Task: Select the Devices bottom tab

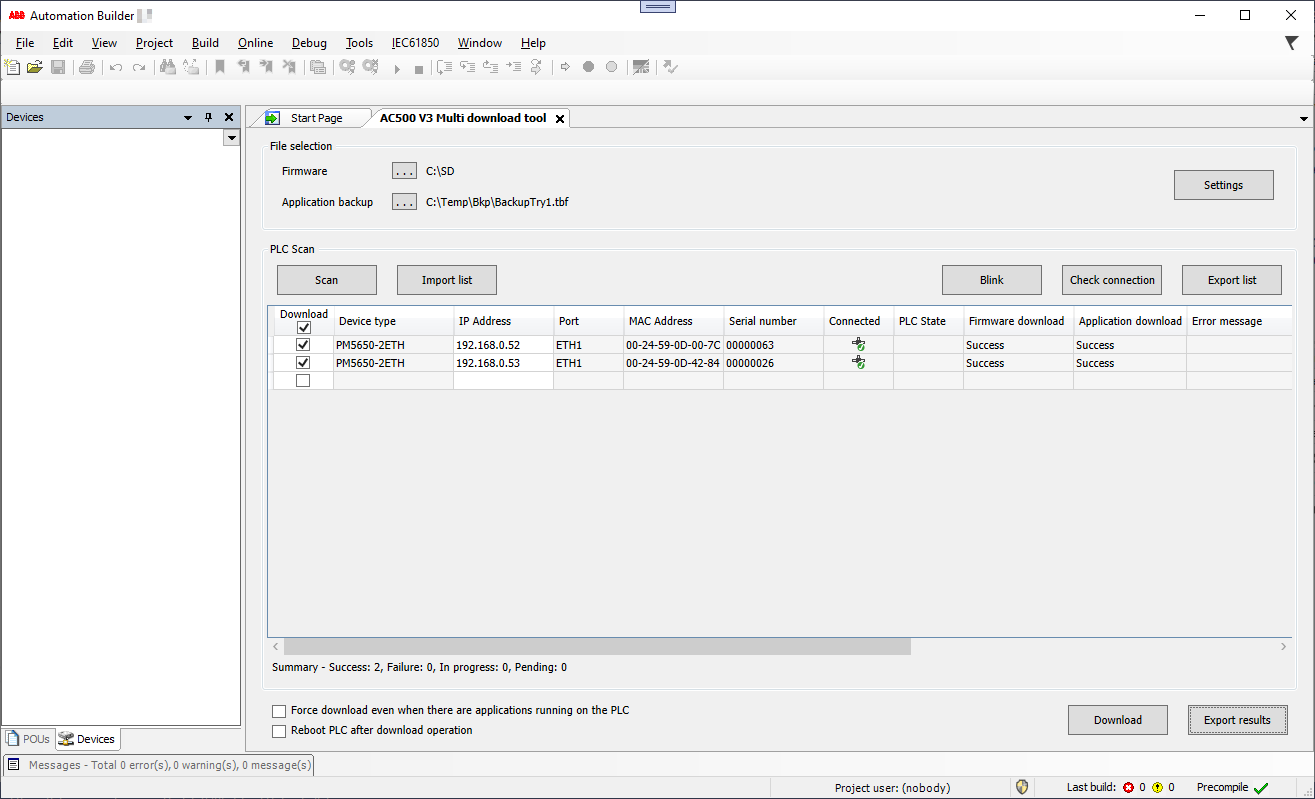Action: [87, 739]
